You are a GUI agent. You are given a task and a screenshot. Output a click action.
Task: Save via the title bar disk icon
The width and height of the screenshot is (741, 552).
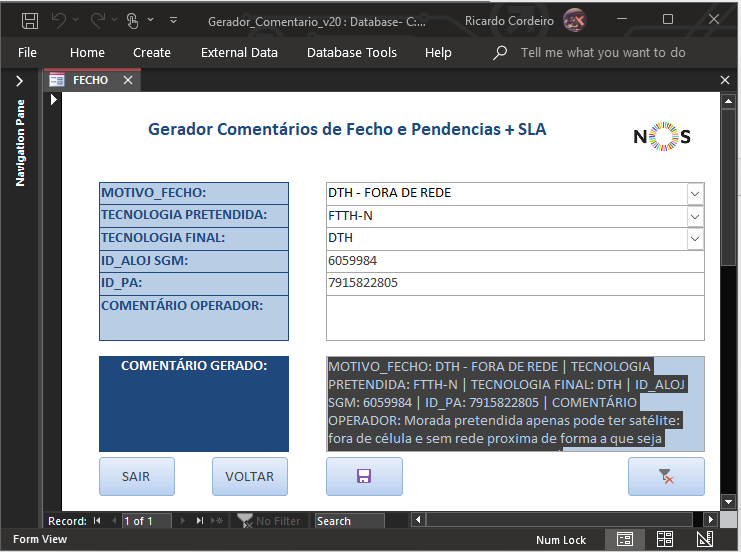[x=30, y=21]
